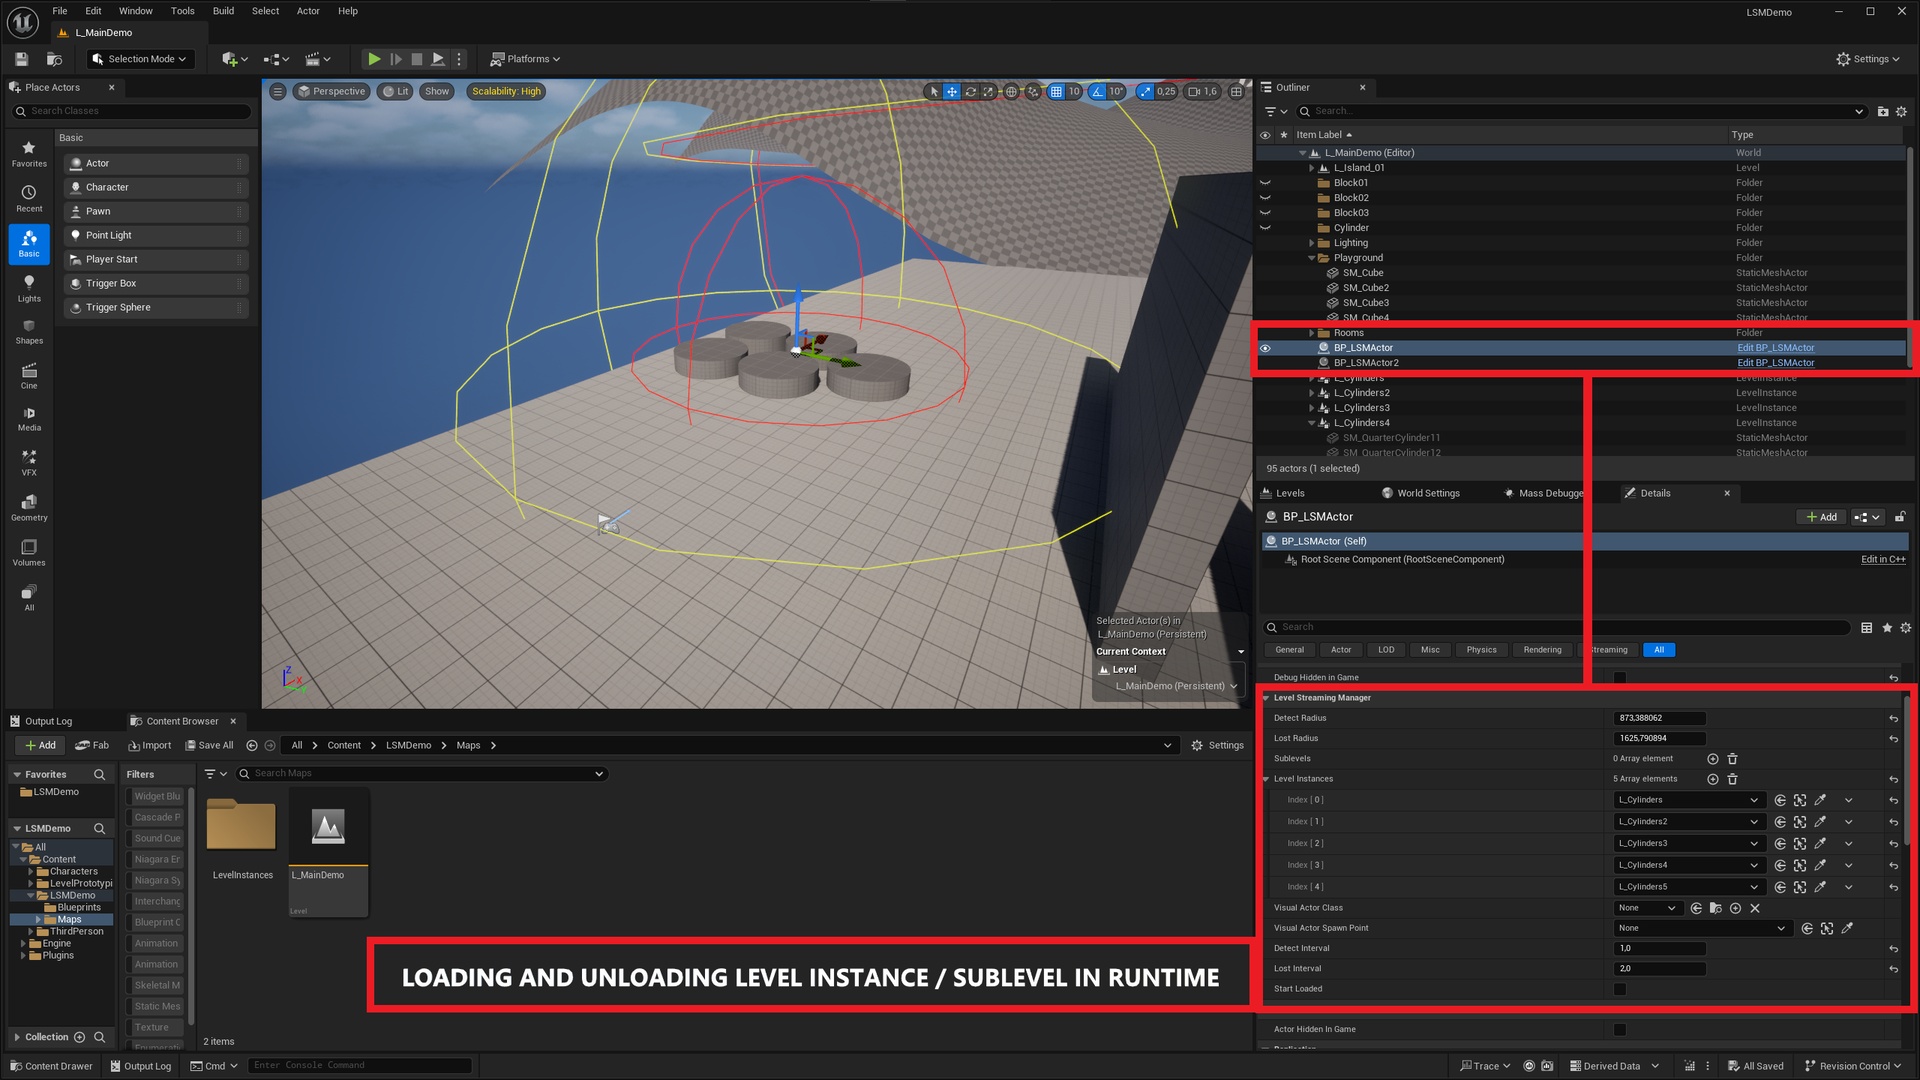Enable the Debug Hidden in Game checkbox
This screenshot has height=1080, width=1920.
[x=1620, y=677]
